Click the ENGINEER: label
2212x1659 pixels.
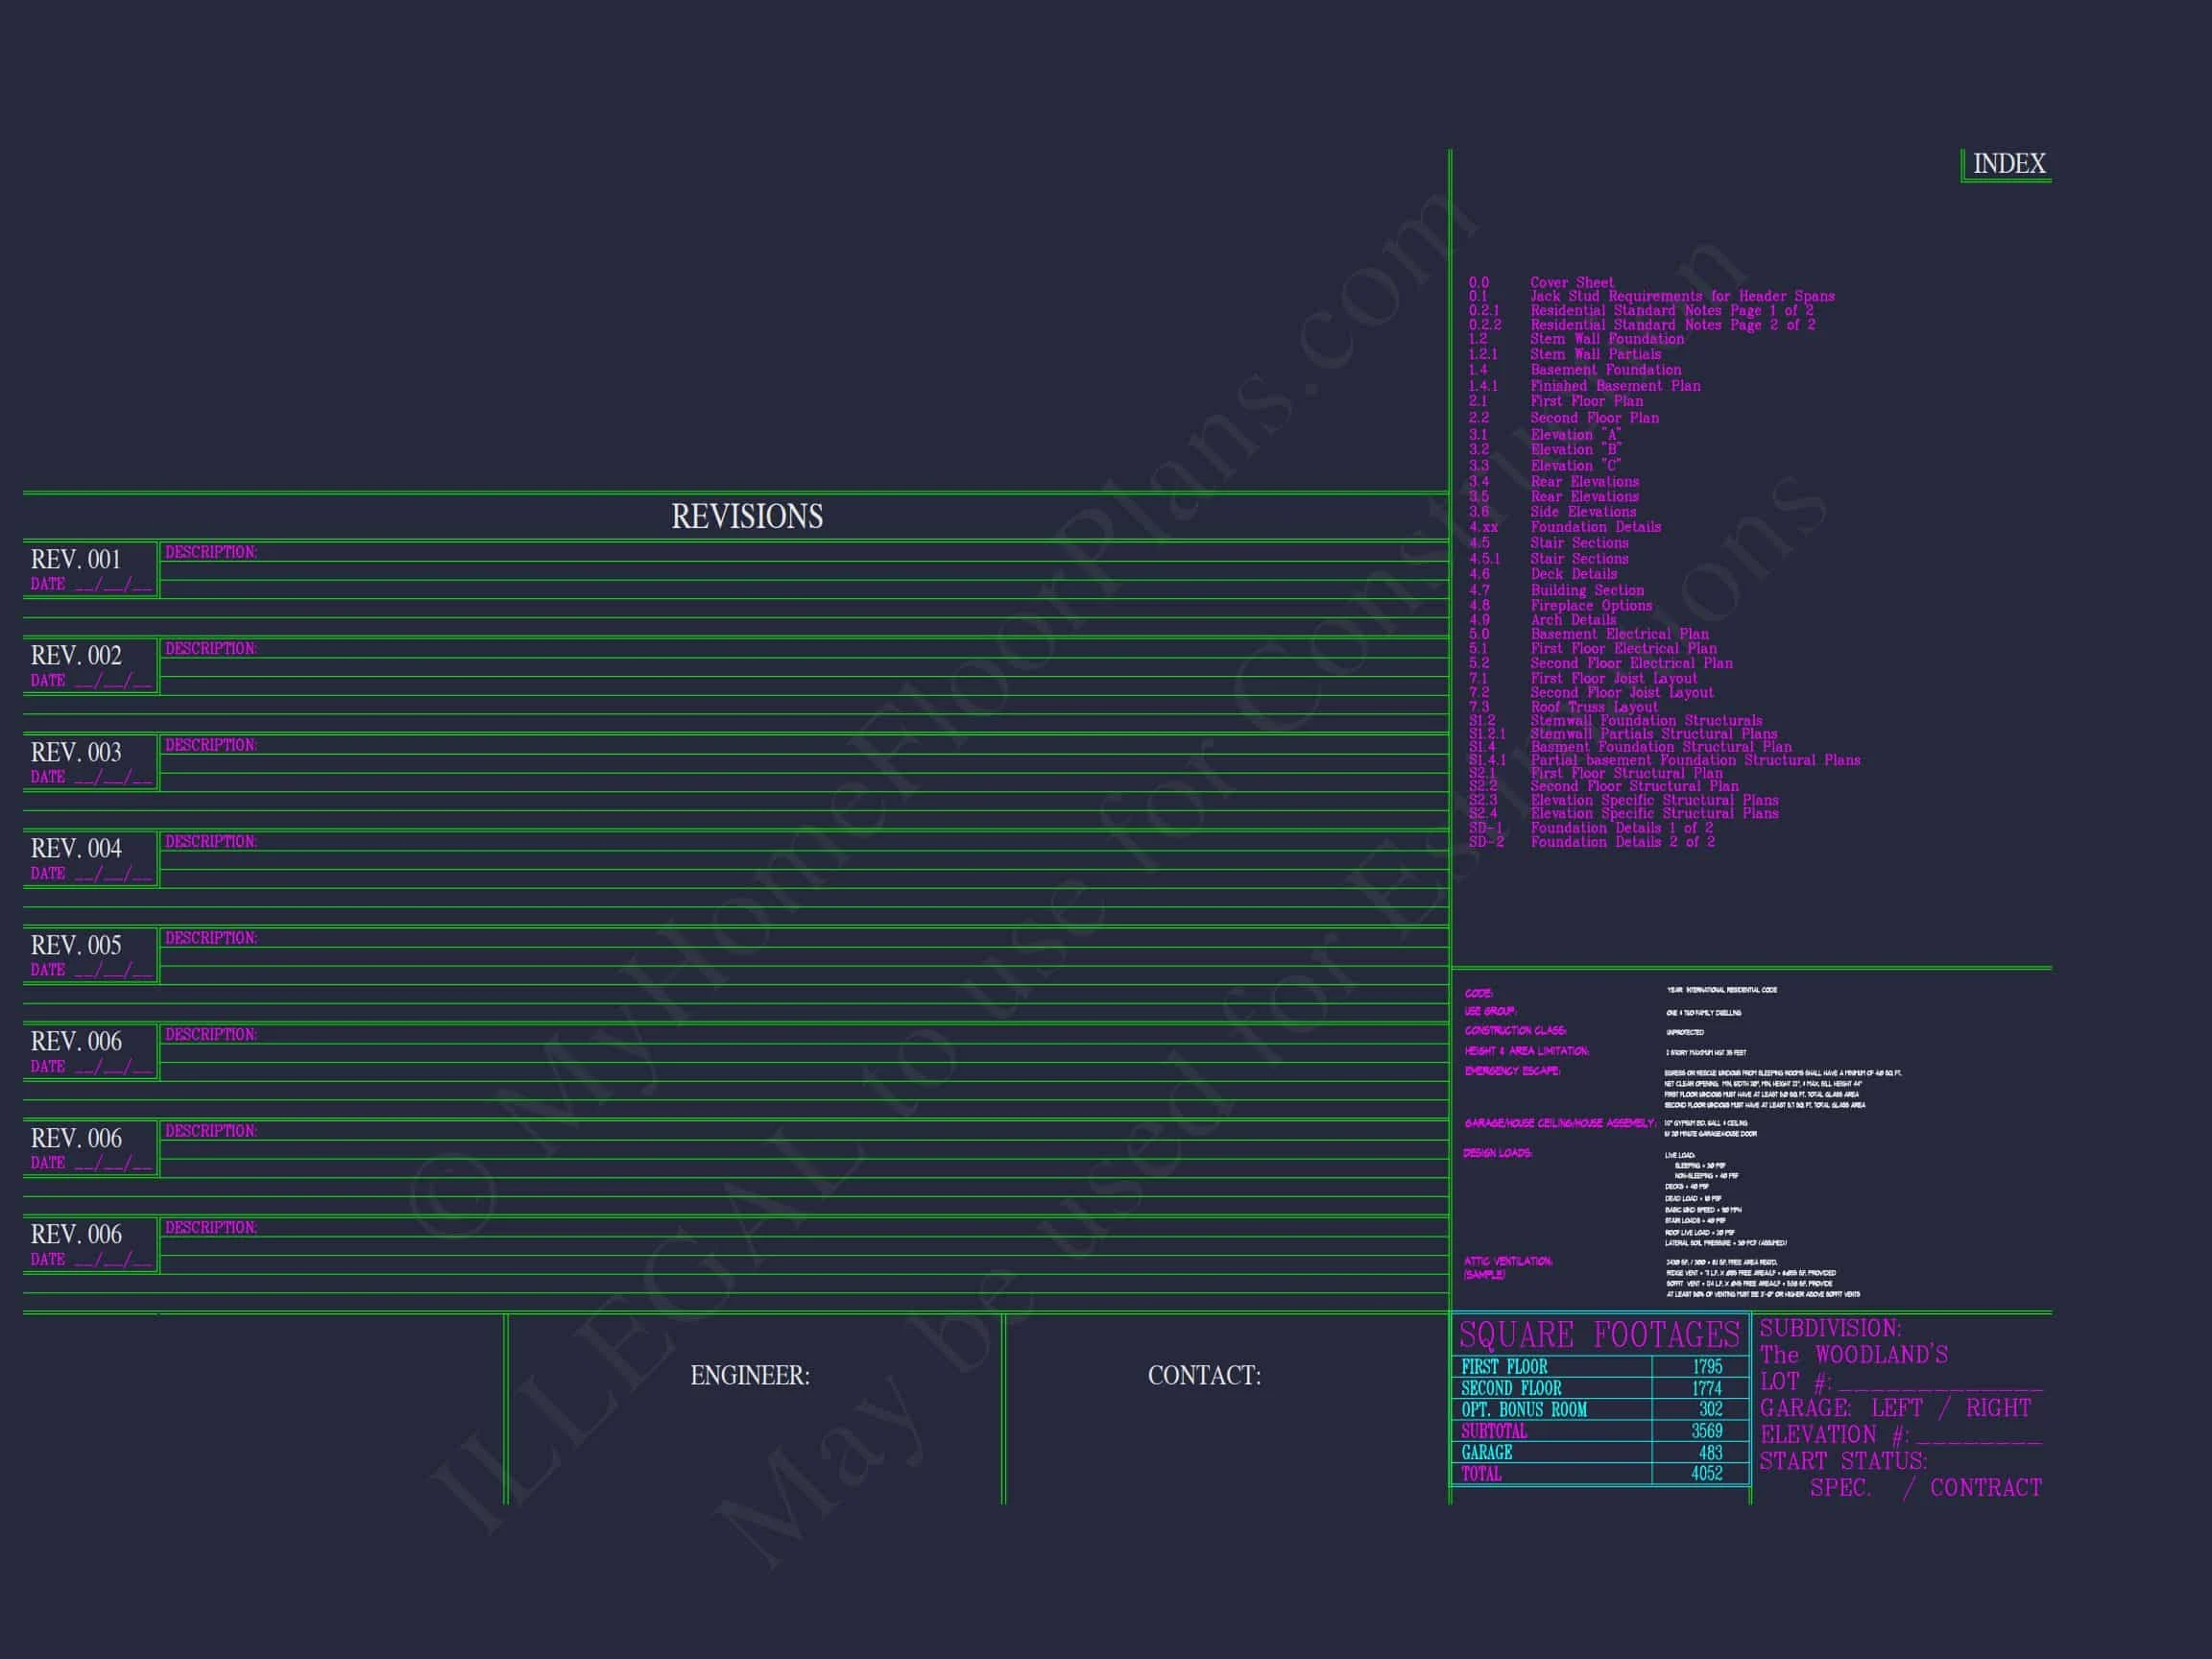[750, 1376]
